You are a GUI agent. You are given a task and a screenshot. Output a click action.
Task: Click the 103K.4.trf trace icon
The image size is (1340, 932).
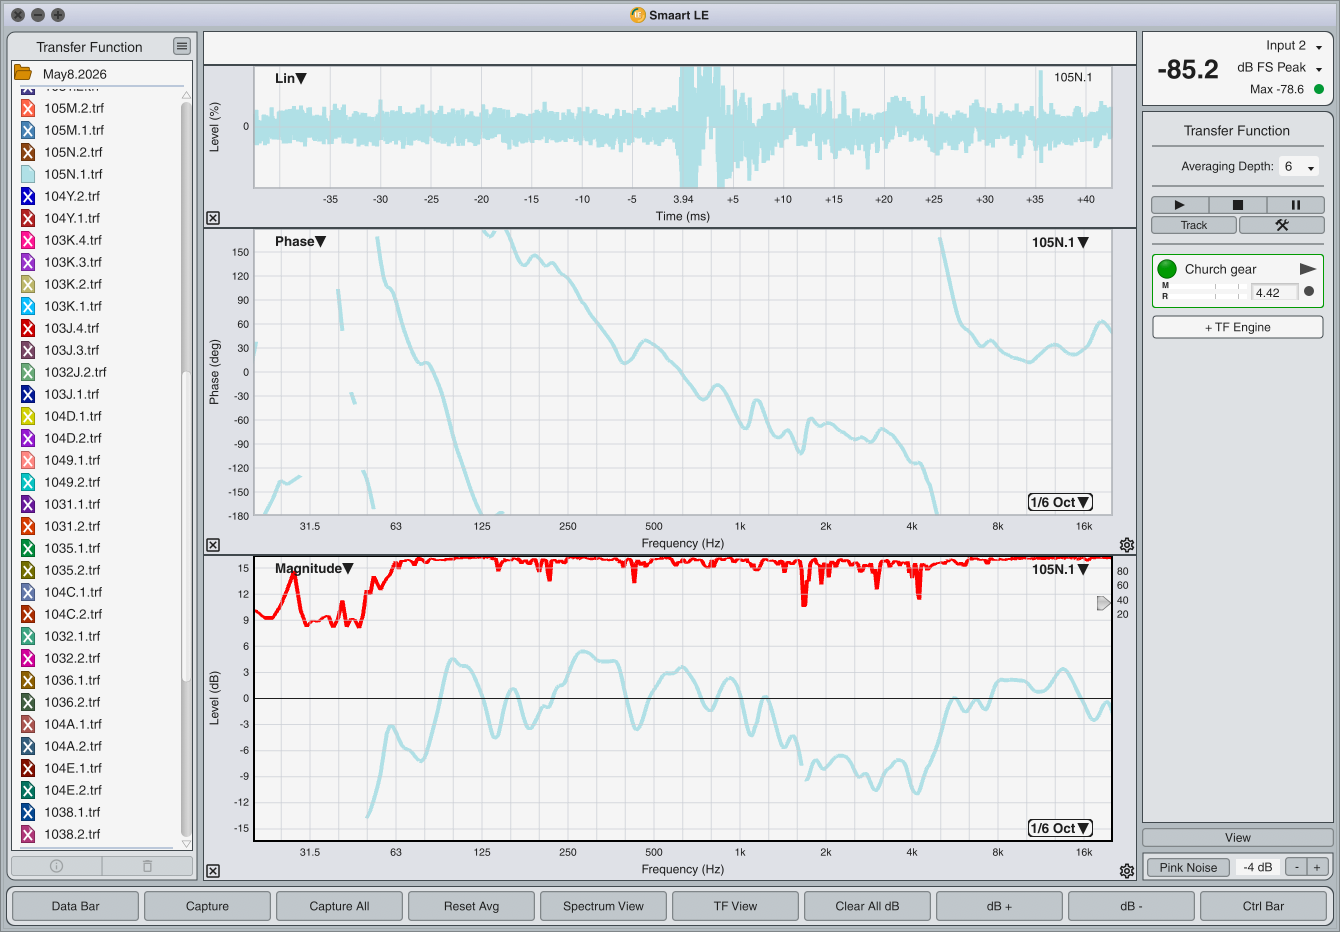(x=28, y=240)
